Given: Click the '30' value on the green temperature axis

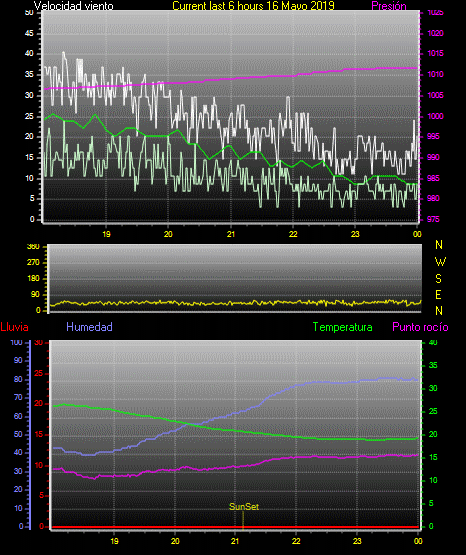Looking at the screenshot, I should (433, 388).
